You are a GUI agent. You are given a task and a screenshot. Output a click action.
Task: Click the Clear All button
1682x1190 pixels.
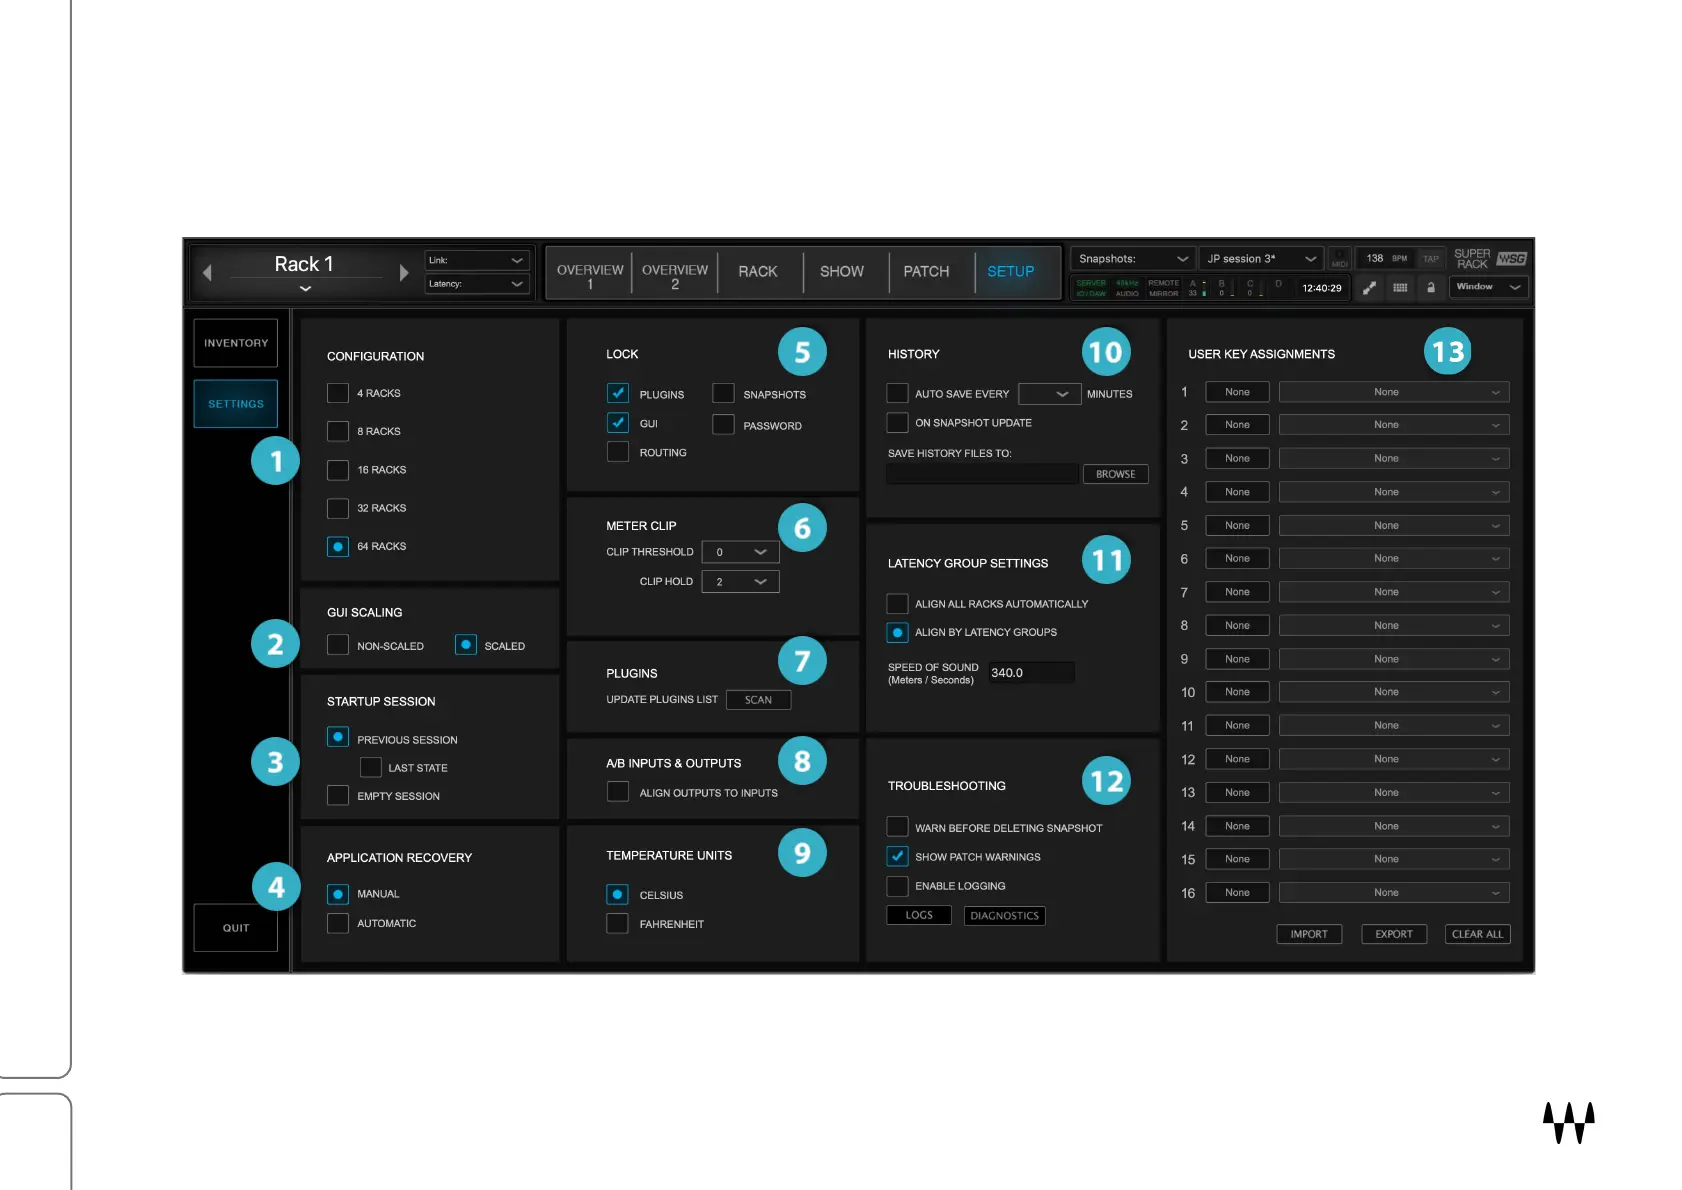[x=1477, y=934]
